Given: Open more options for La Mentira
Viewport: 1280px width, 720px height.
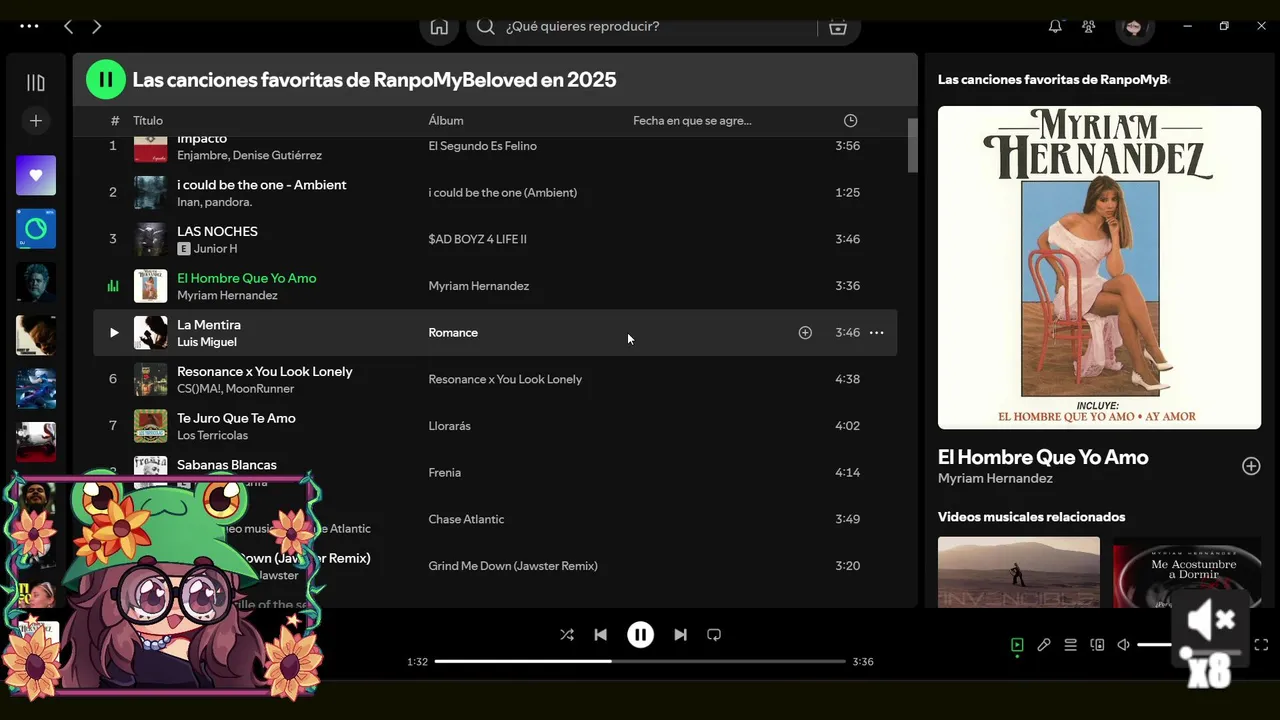Looking at the screenshot, I should click(x=877, y=332).
